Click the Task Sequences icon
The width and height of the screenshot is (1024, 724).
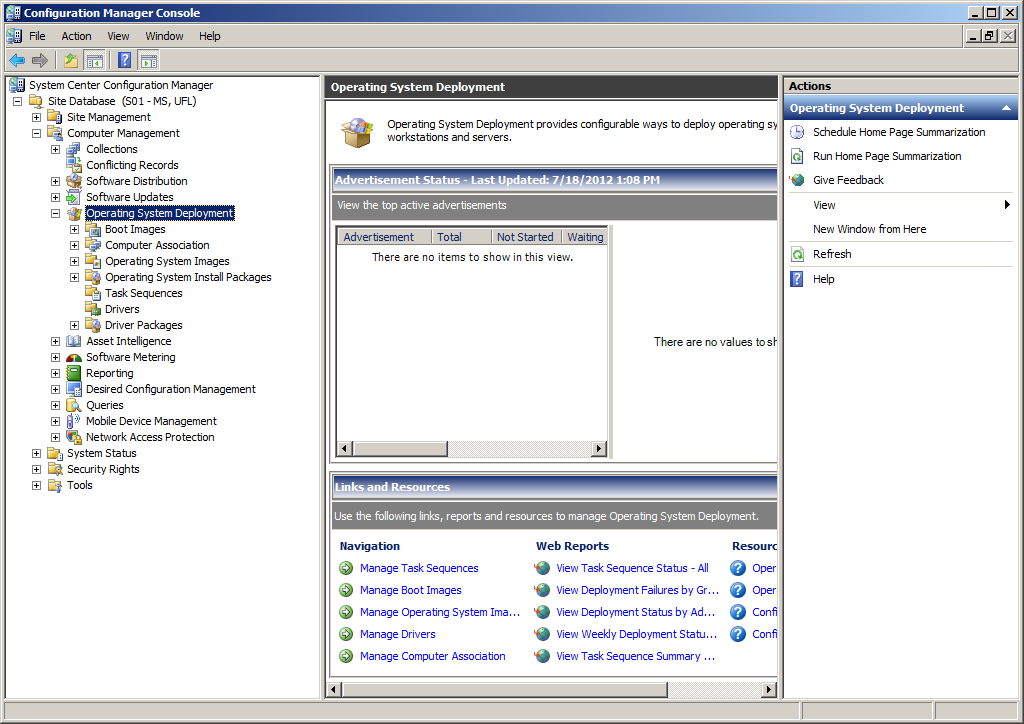coord(93,293)
